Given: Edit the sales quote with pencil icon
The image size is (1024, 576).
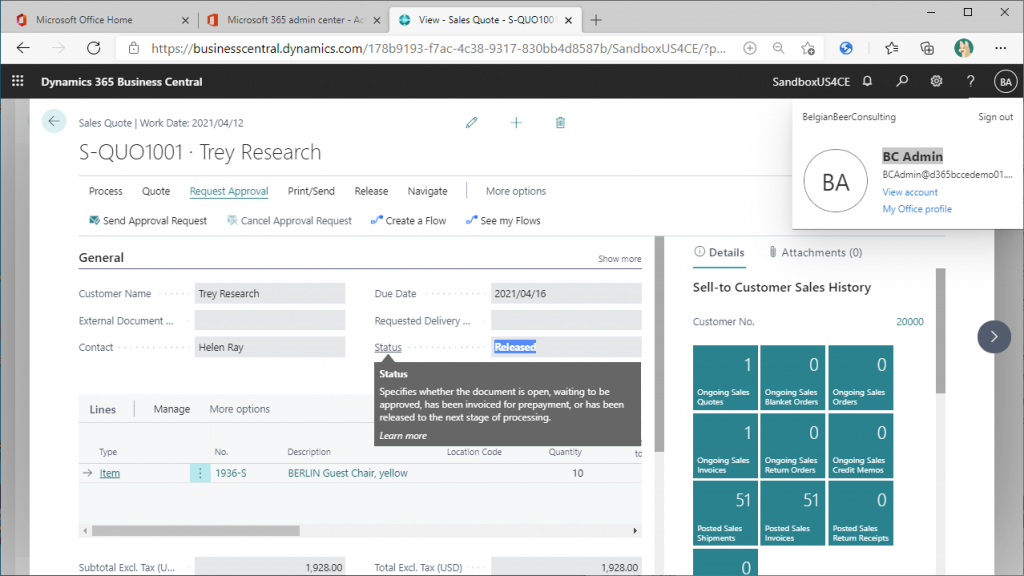Looking at the screenshot, I should pyautogui.click(x=472, y=122).
